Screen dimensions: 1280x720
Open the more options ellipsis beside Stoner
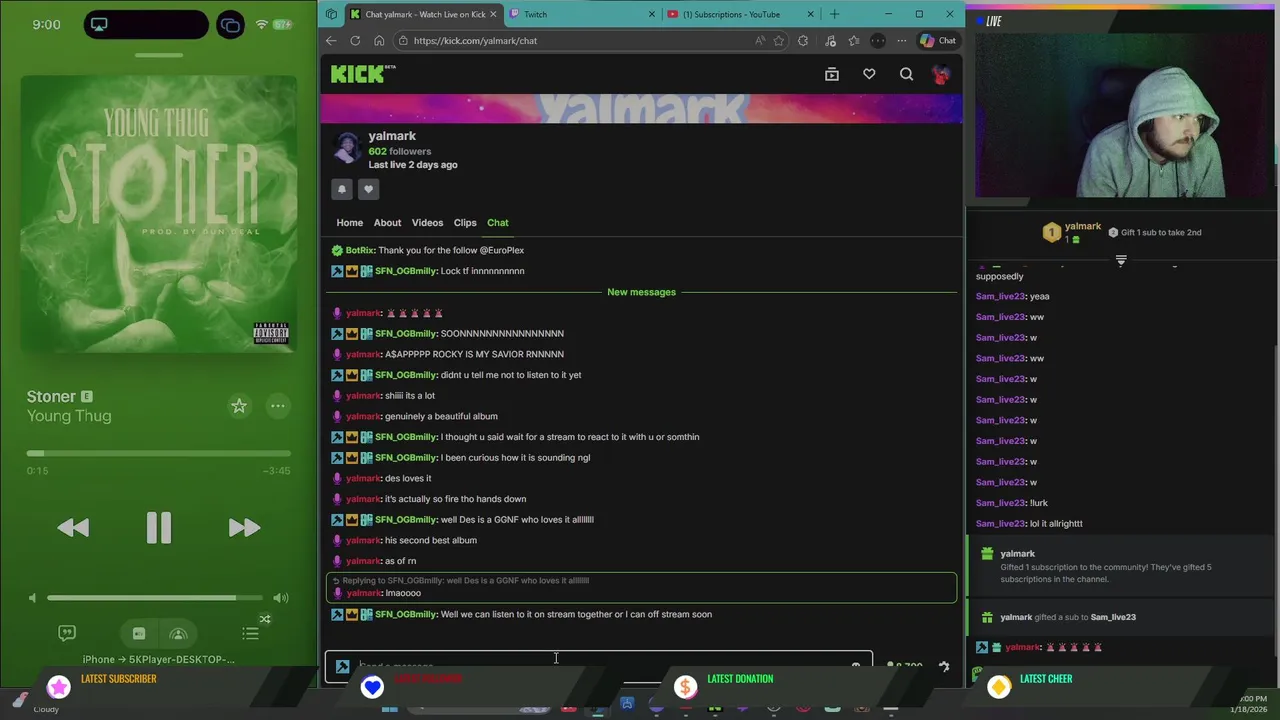click(x=277, y=406)
